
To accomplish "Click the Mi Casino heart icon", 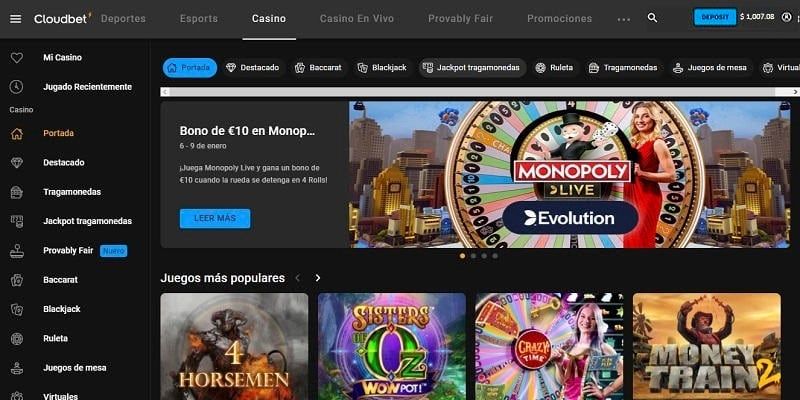I will (17, 58).
